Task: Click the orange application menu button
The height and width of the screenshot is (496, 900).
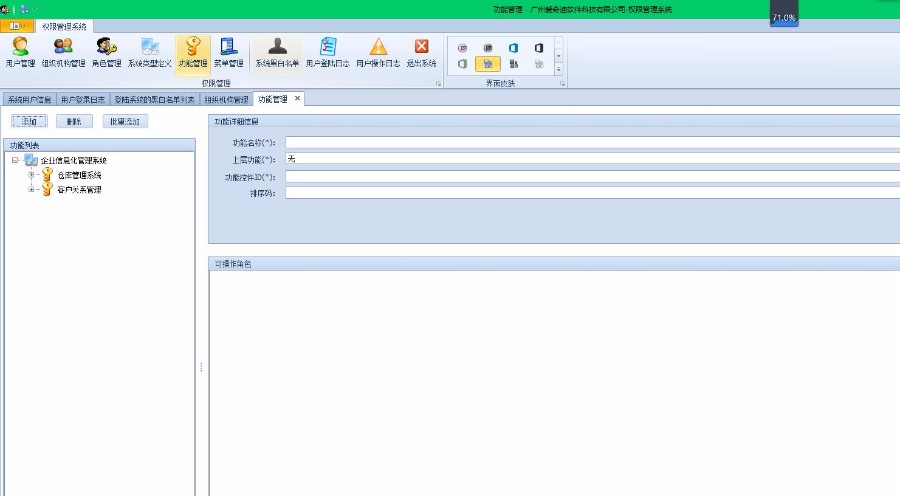Action: (x=17, y=26)
